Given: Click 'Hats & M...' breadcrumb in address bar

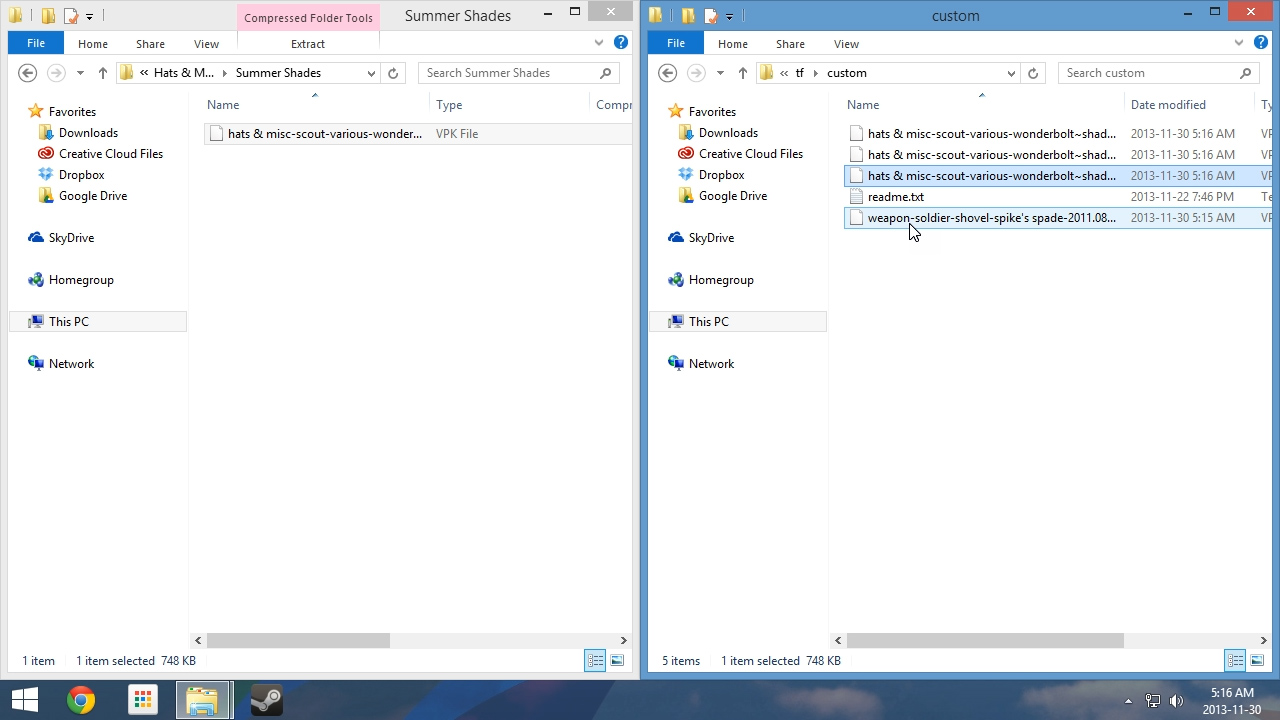Looking at the screenshot, I should point(183,73).
